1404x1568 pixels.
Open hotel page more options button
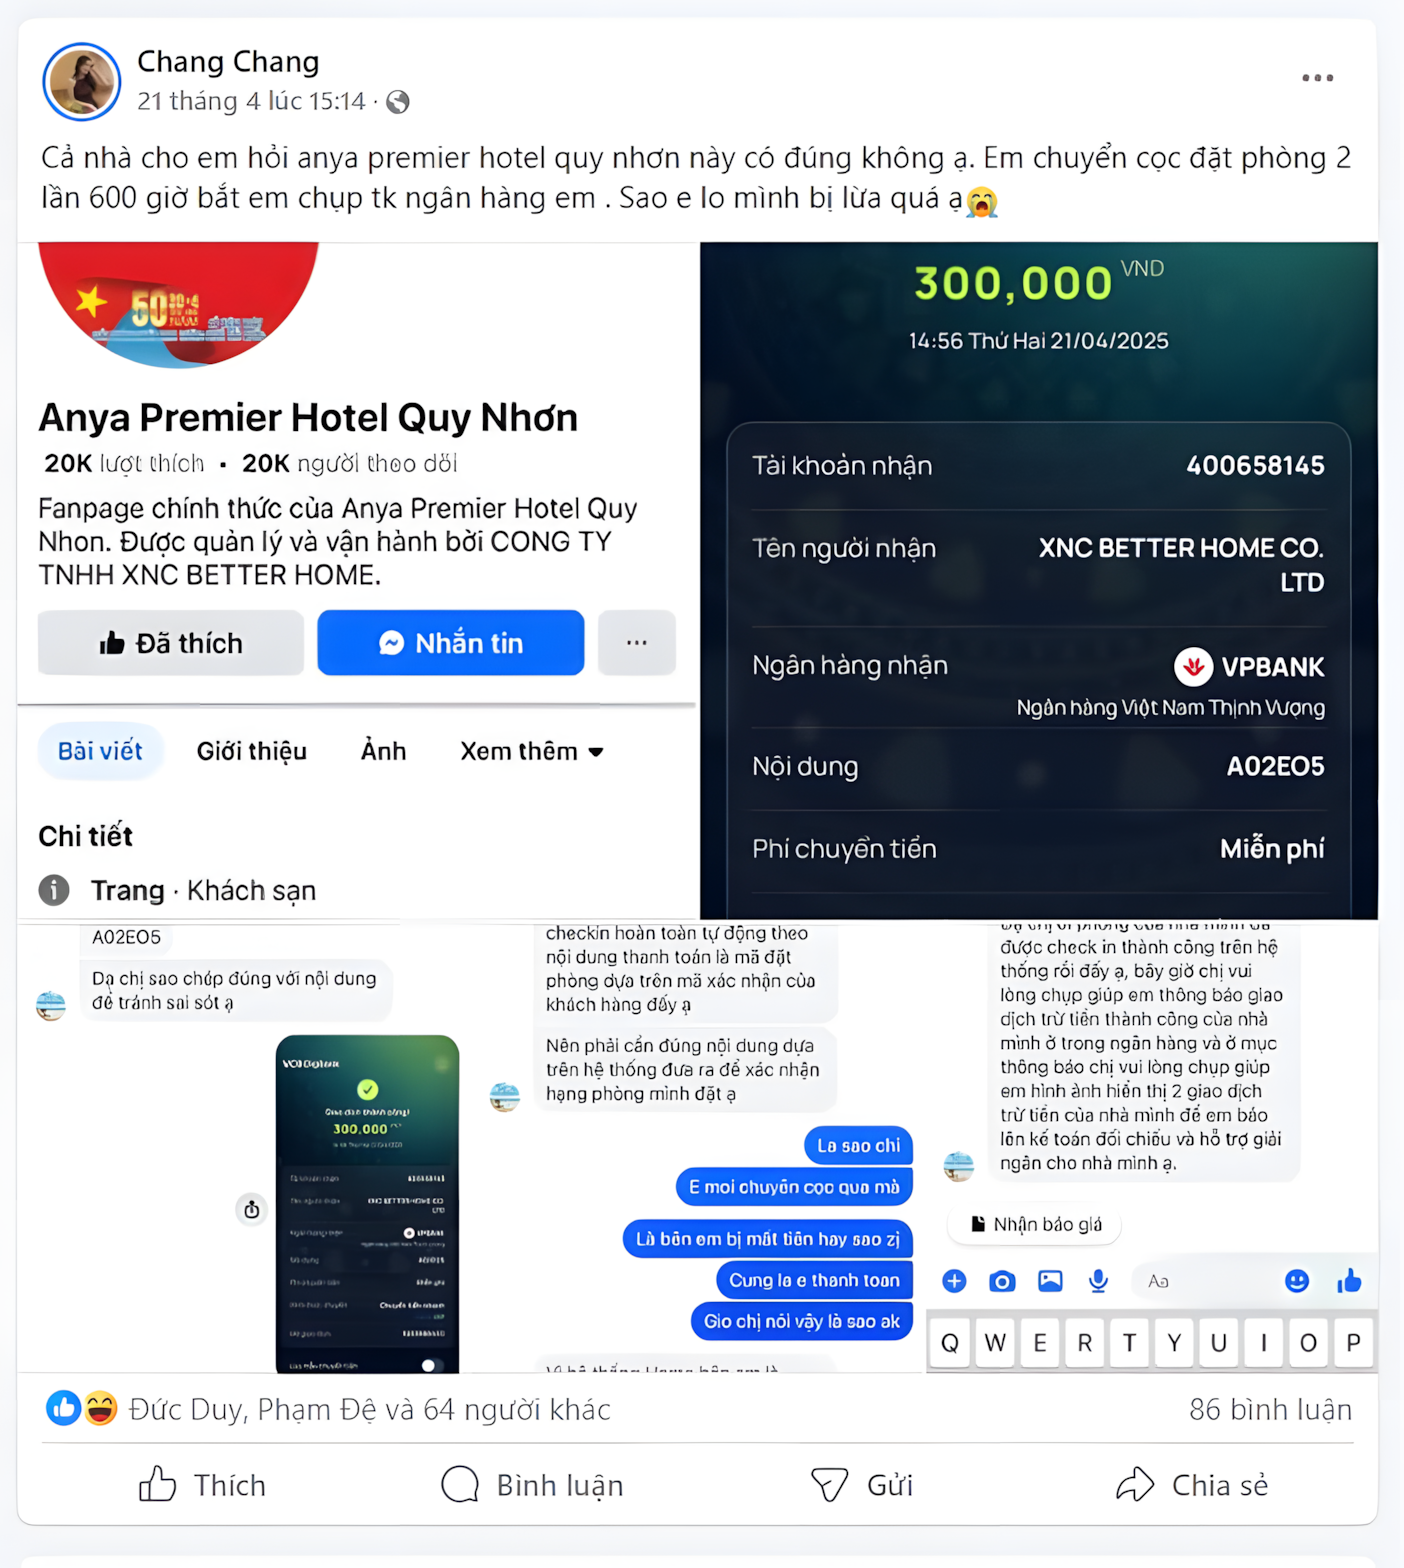637,643
